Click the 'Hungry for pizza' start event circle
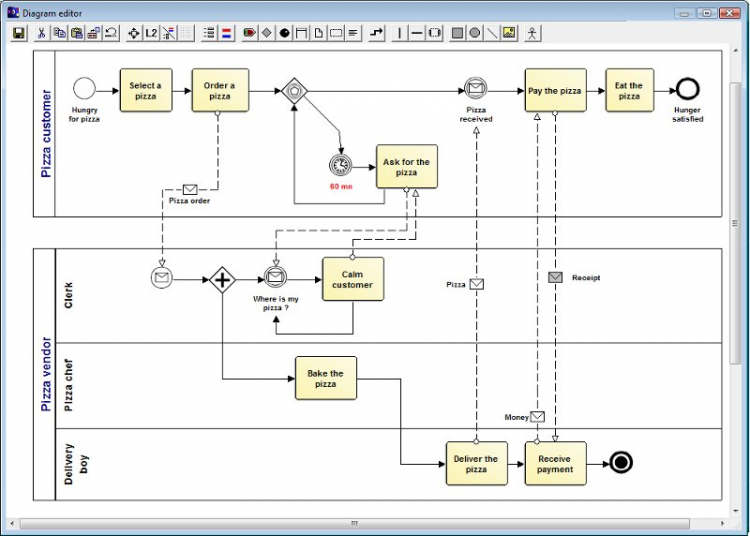Screen dimensions: 750x536 [x=84, y=89]
